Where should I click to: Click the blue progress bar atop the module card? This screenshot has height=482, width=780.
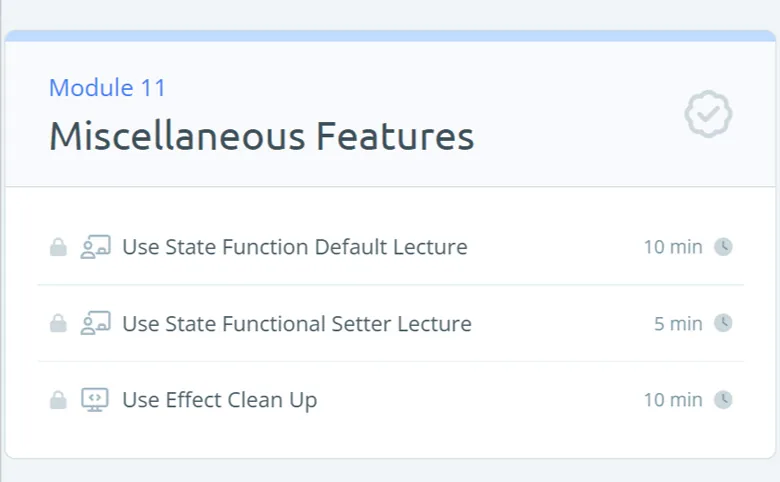pos(390,36)
